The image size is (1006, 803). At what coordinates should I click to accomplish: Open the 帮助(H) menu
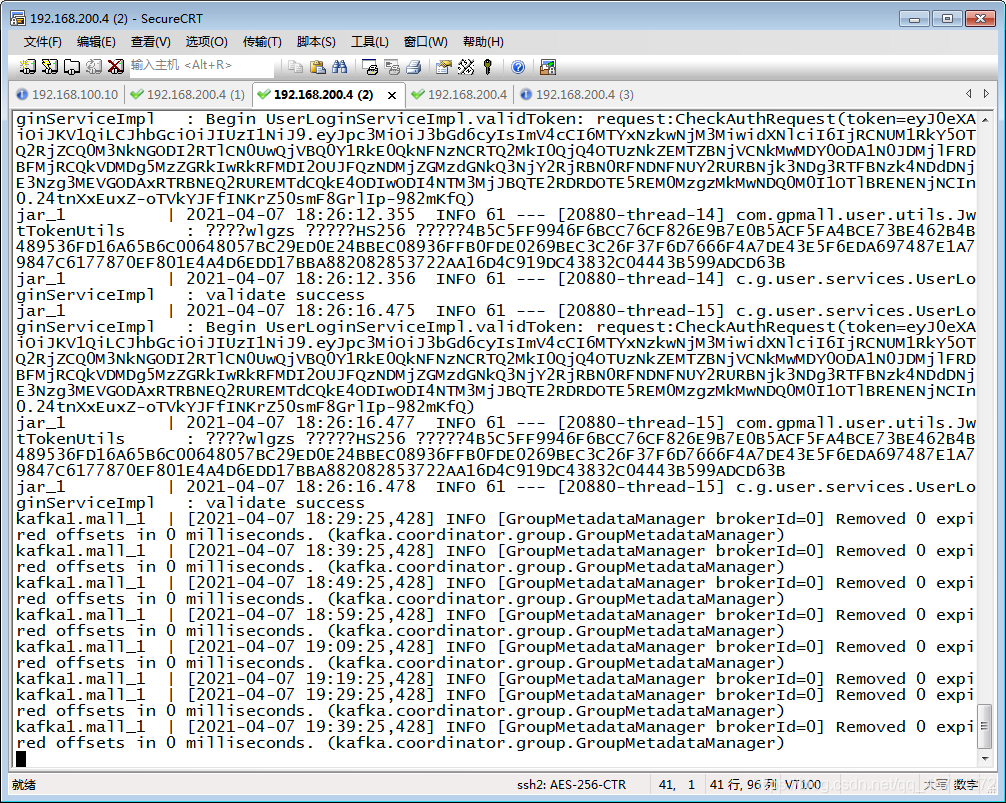pos(483,42)
